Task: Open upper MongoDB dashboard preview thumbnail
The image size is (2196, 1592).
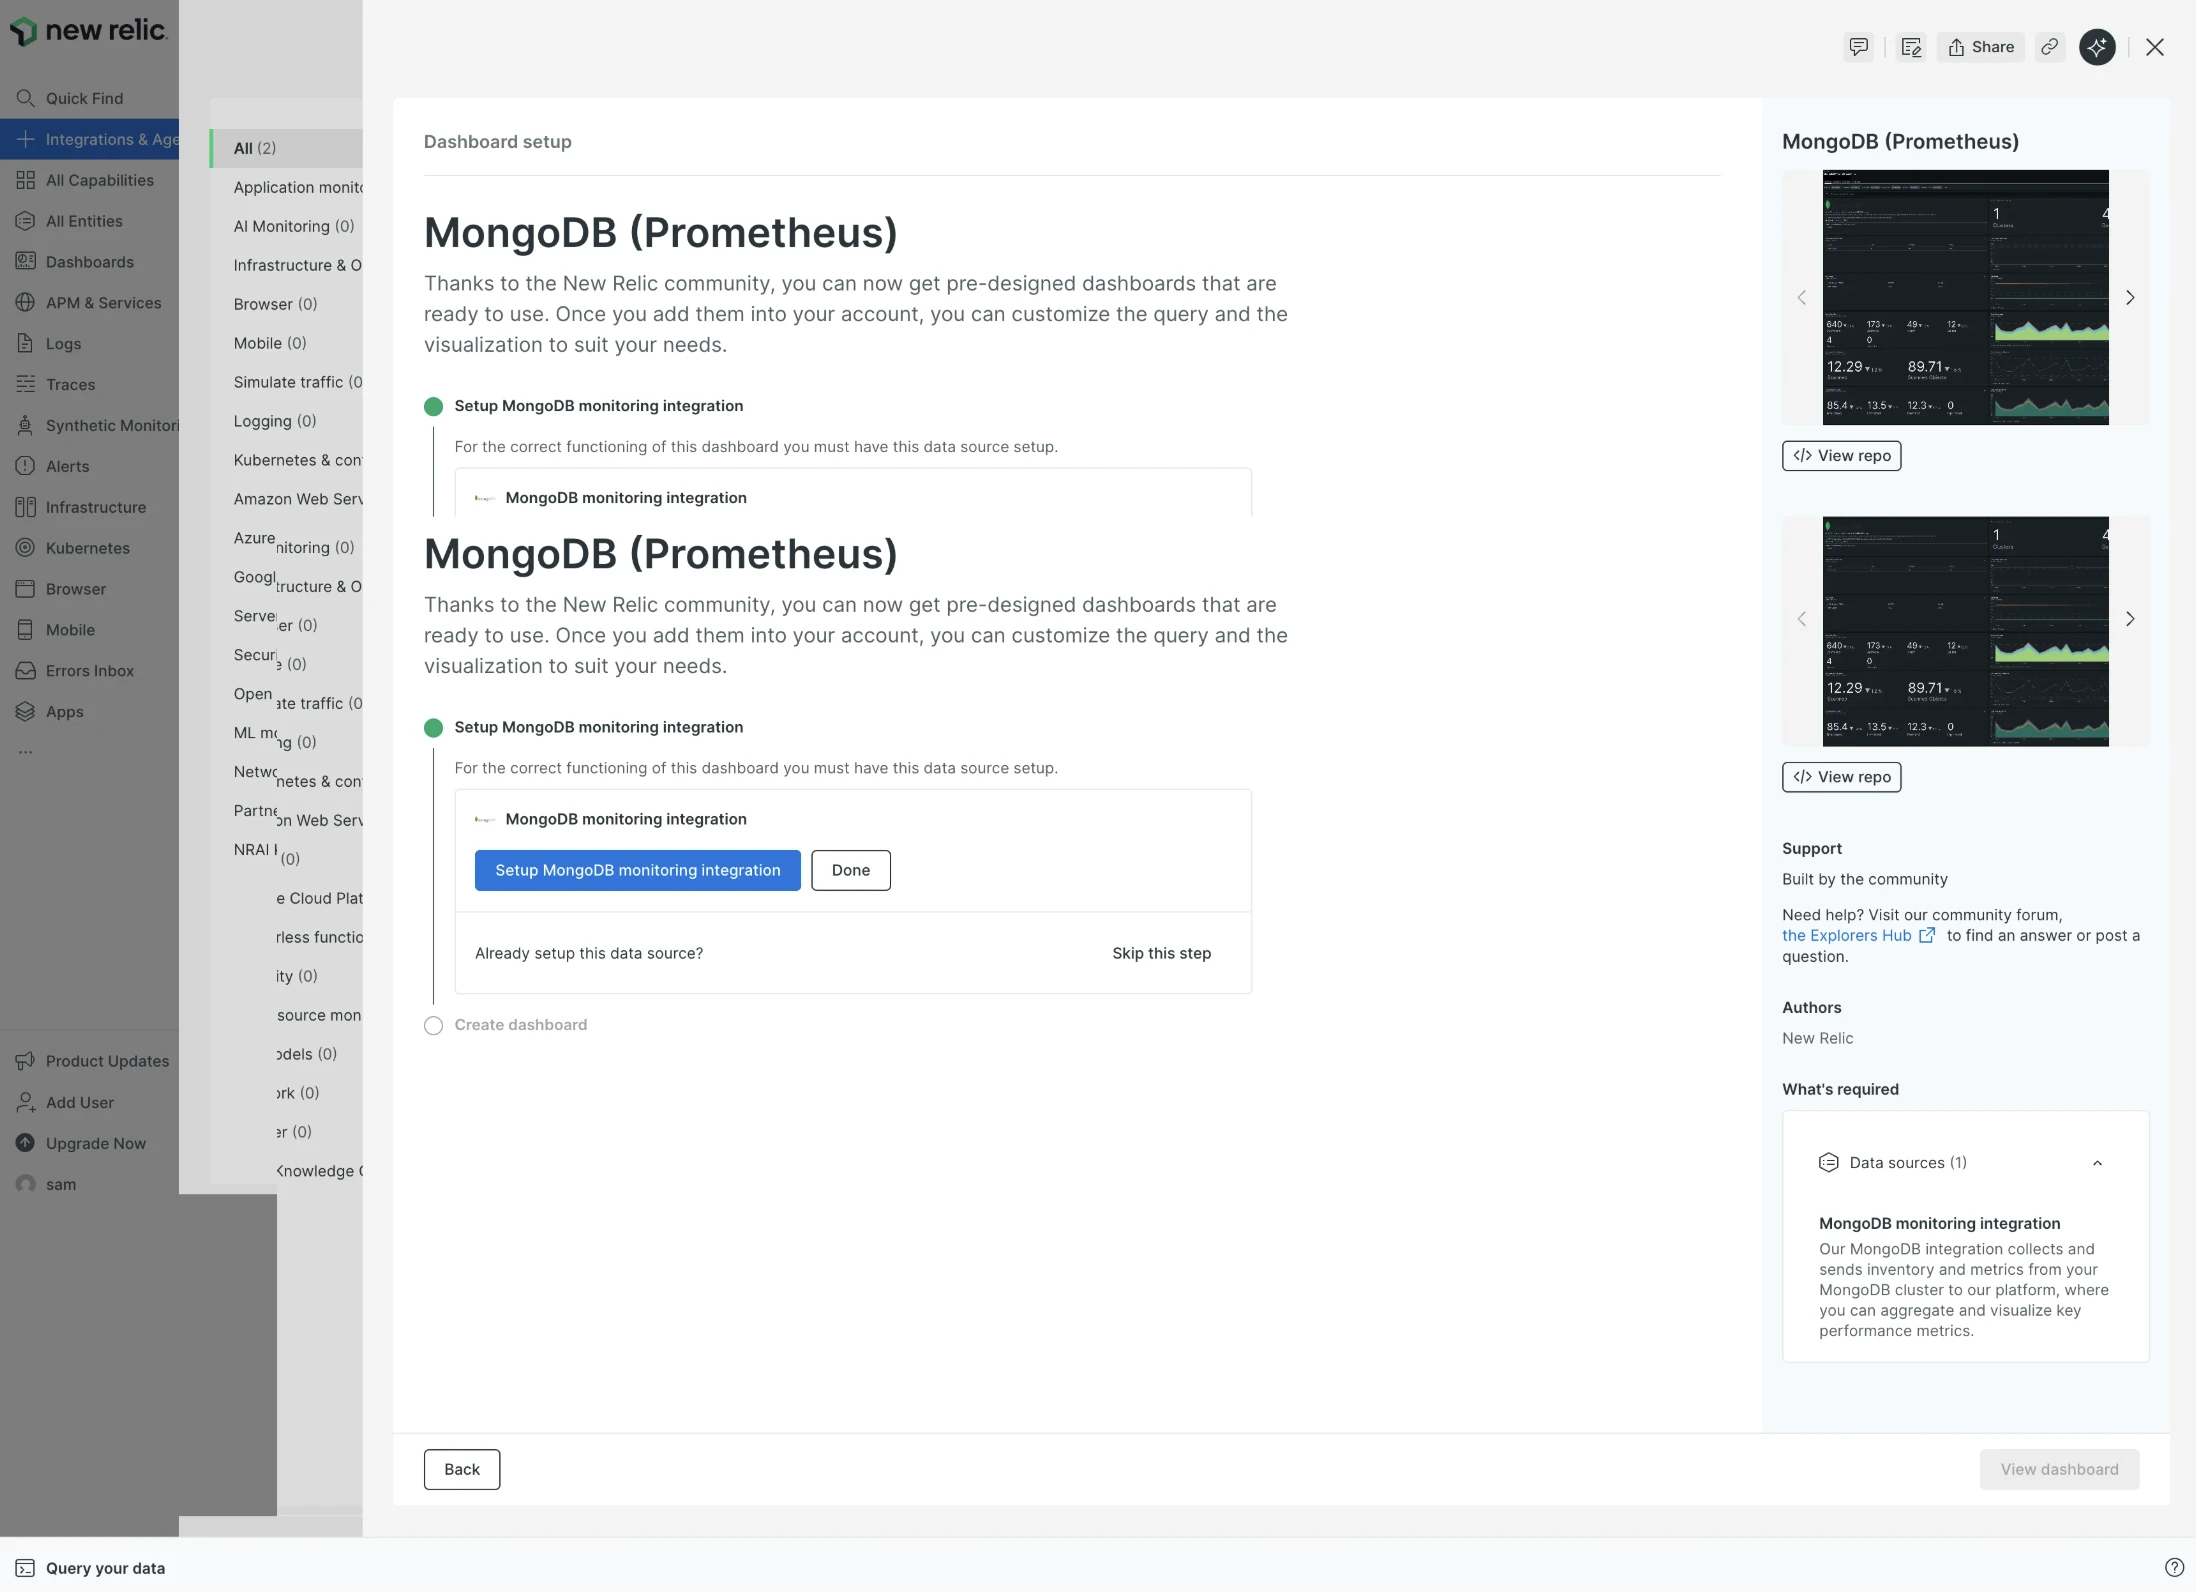Action: (x=1965, y=297)
